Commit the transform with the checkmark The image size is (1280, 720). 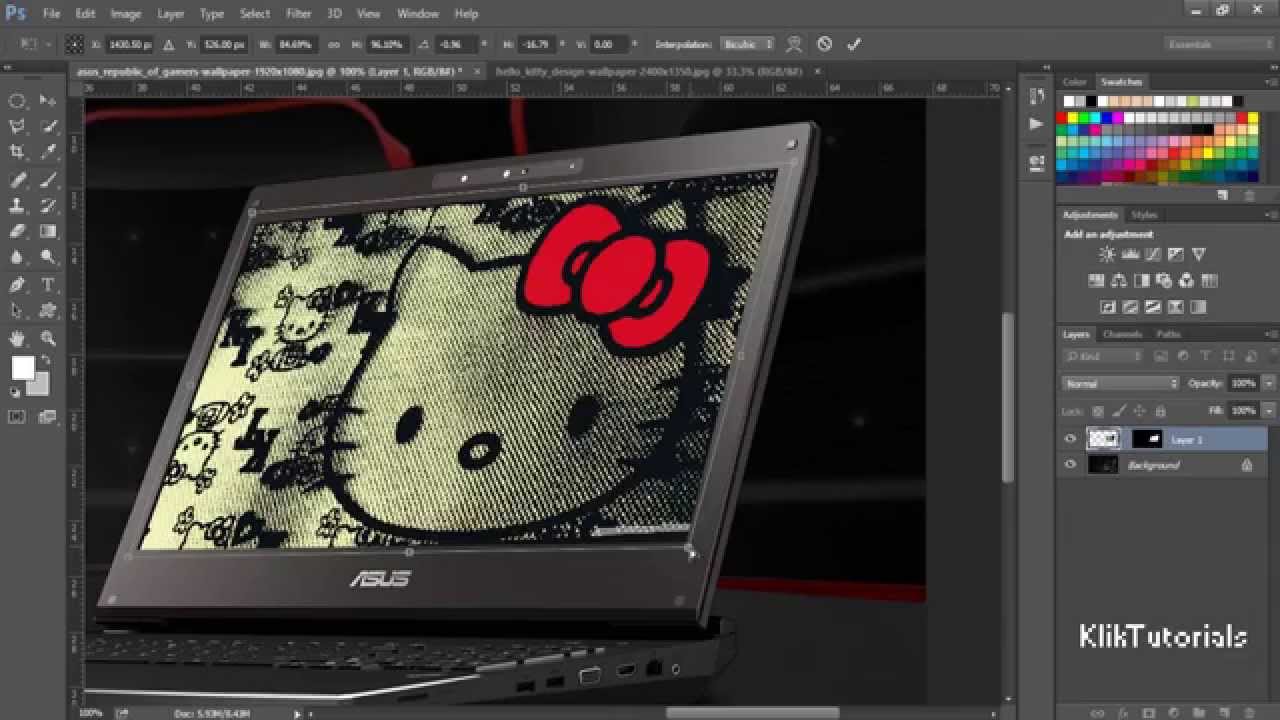(x=853, y=44)
